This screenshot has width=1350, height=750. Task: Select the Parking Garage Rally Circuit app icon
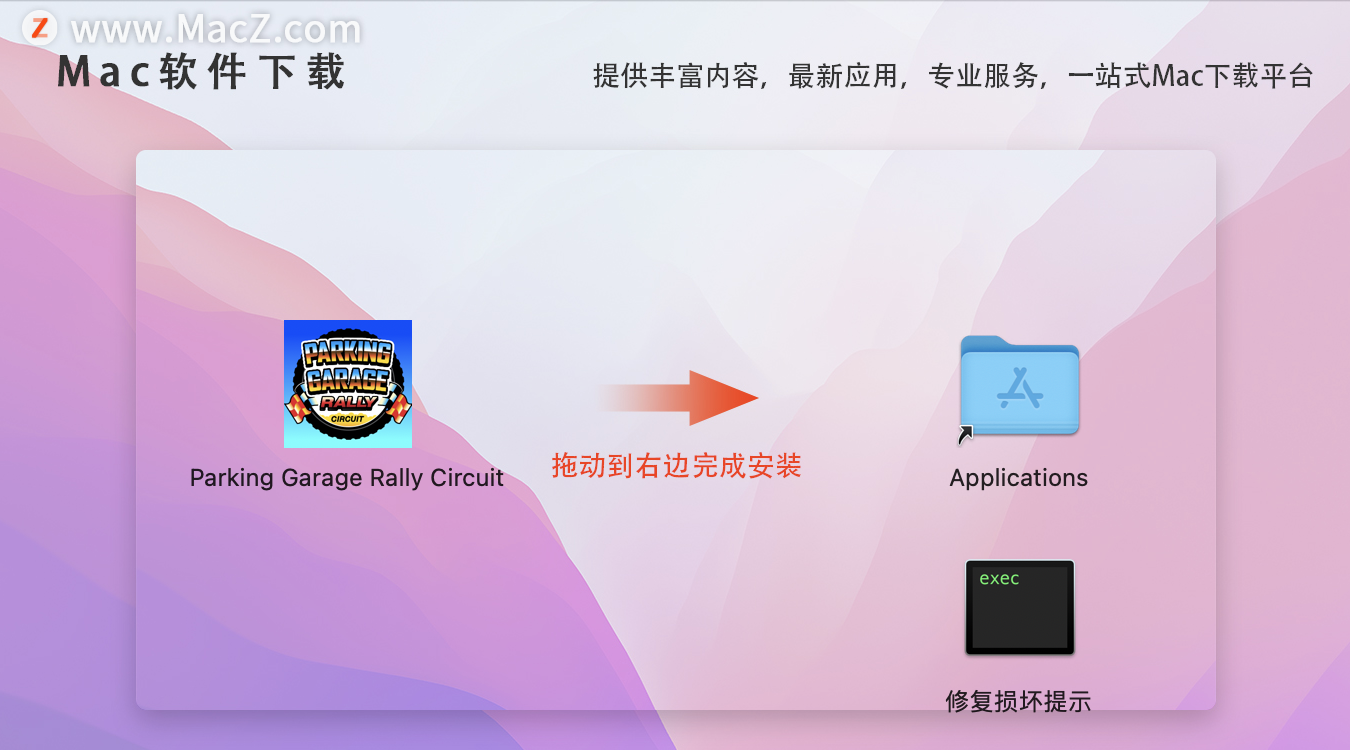click(x=347, y=383)
